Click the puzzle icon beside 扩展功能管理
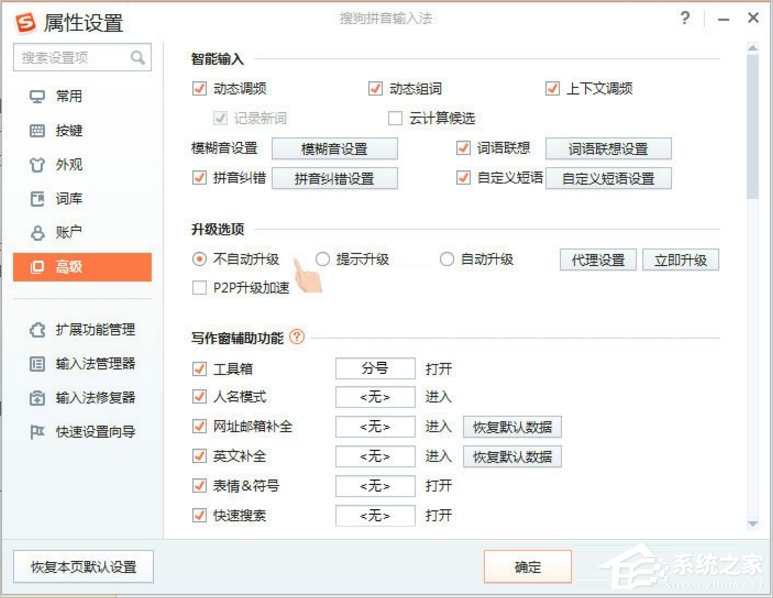773x598 pixels. click(x=37, y=330)
